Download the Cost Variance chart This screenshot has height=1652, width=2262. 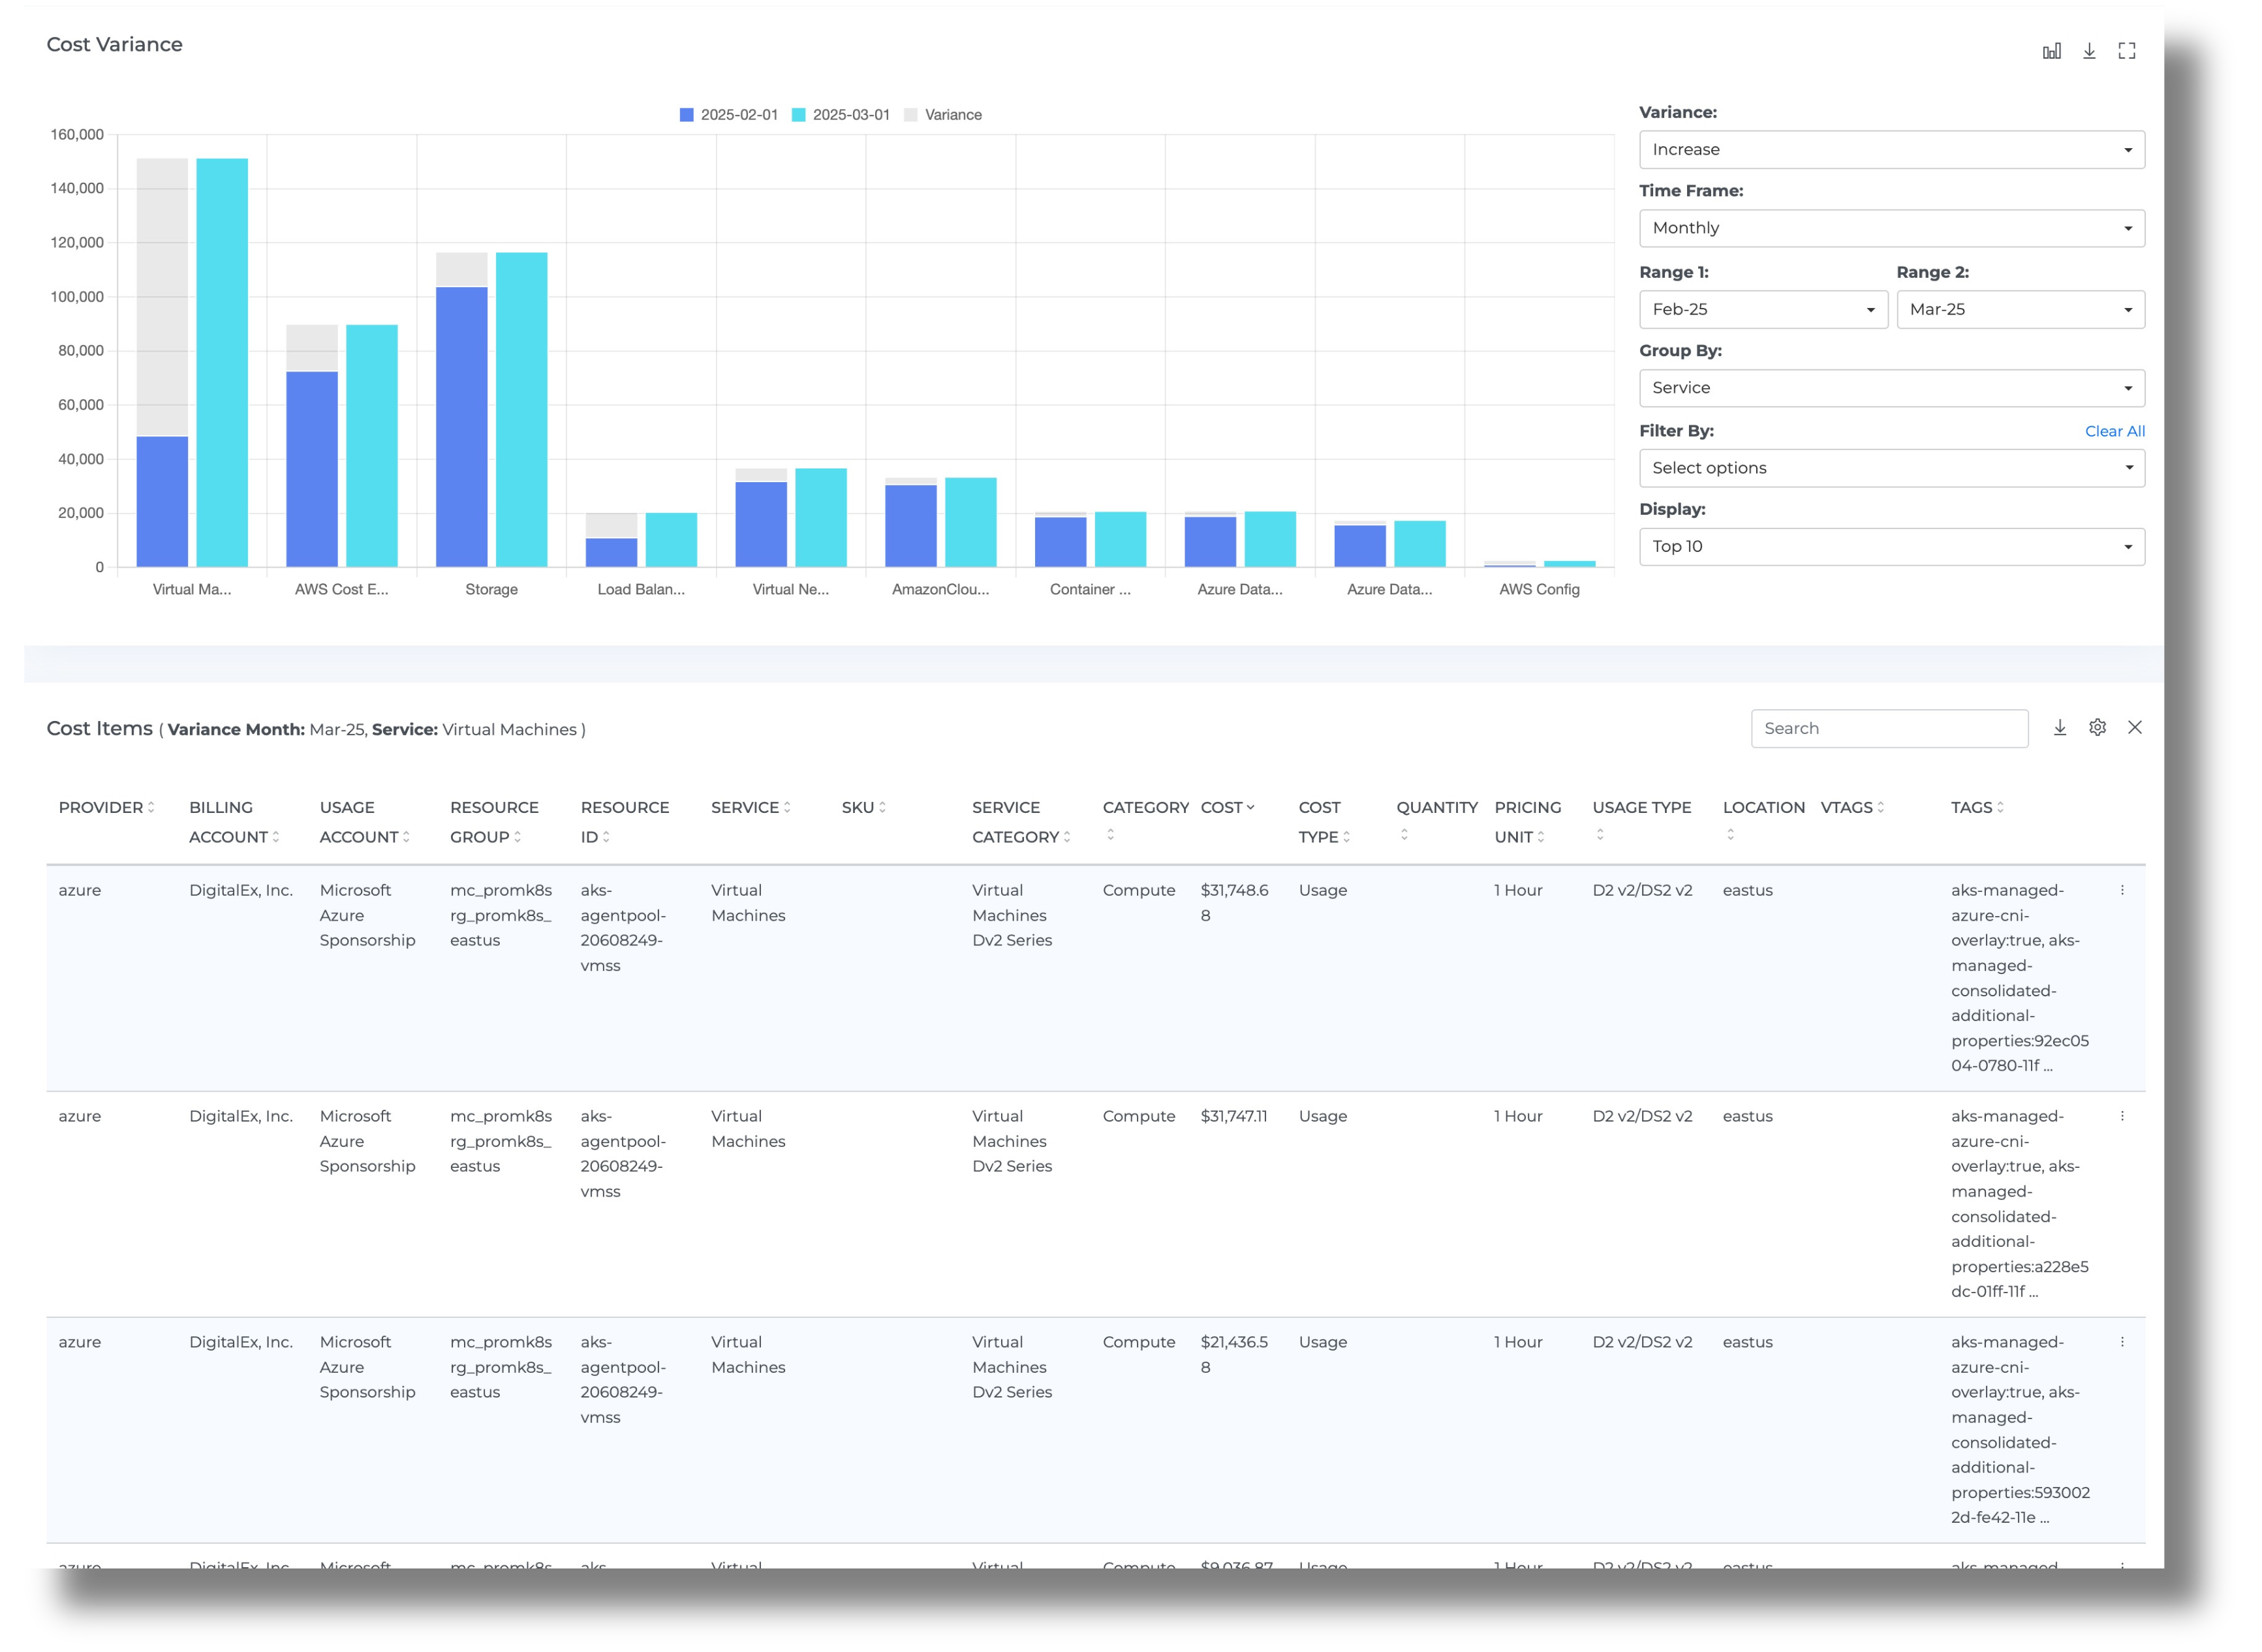click(2089, 51)
